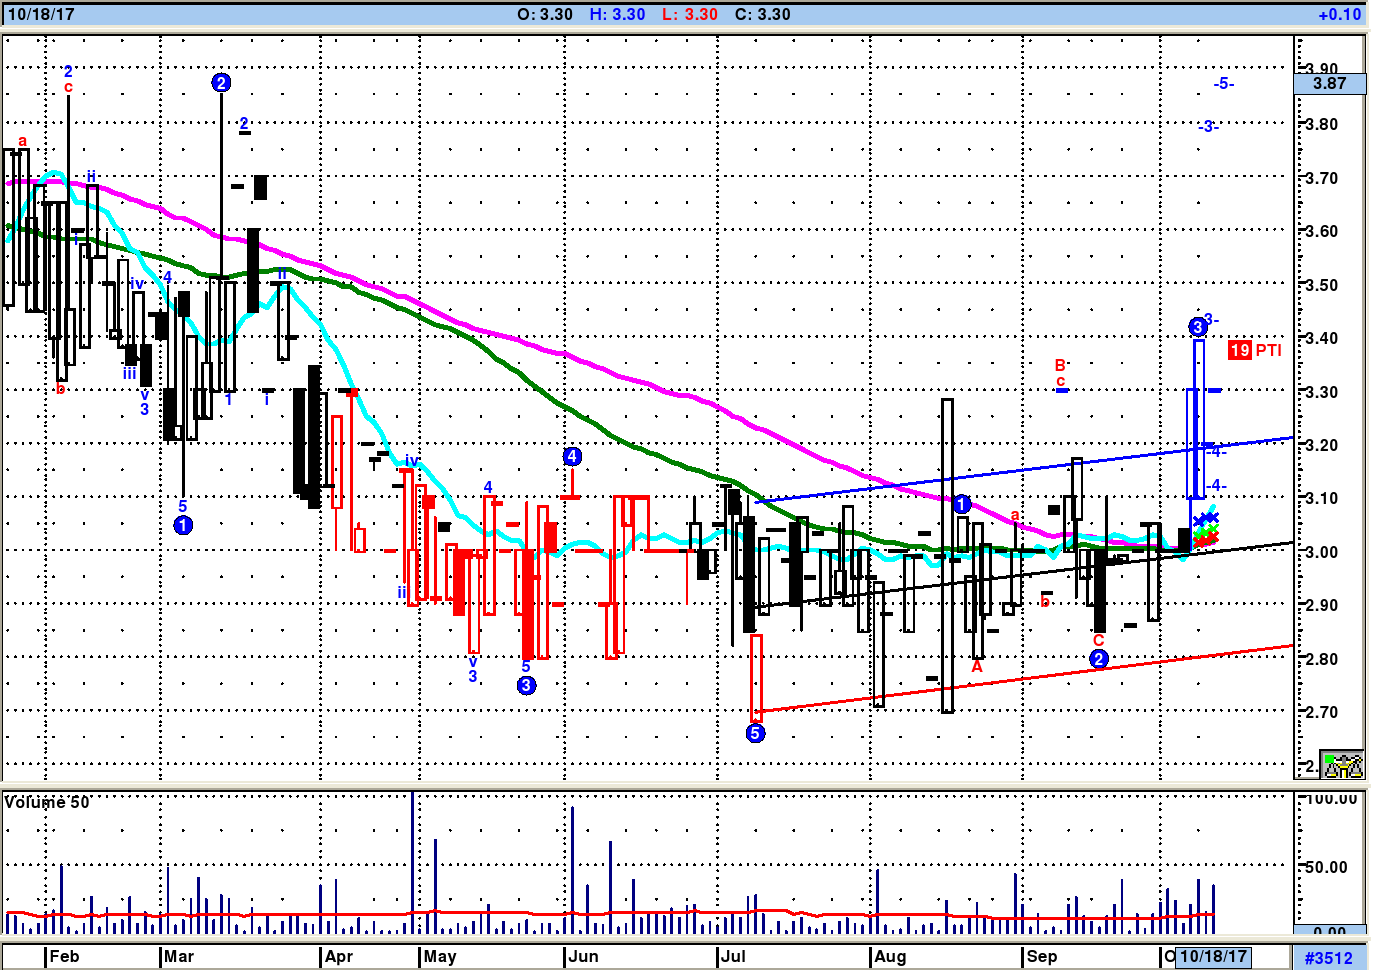The height and width of the screenshot is (970, 1400).
Task: Click the +0.10 change value in header
Action: 1340,14
